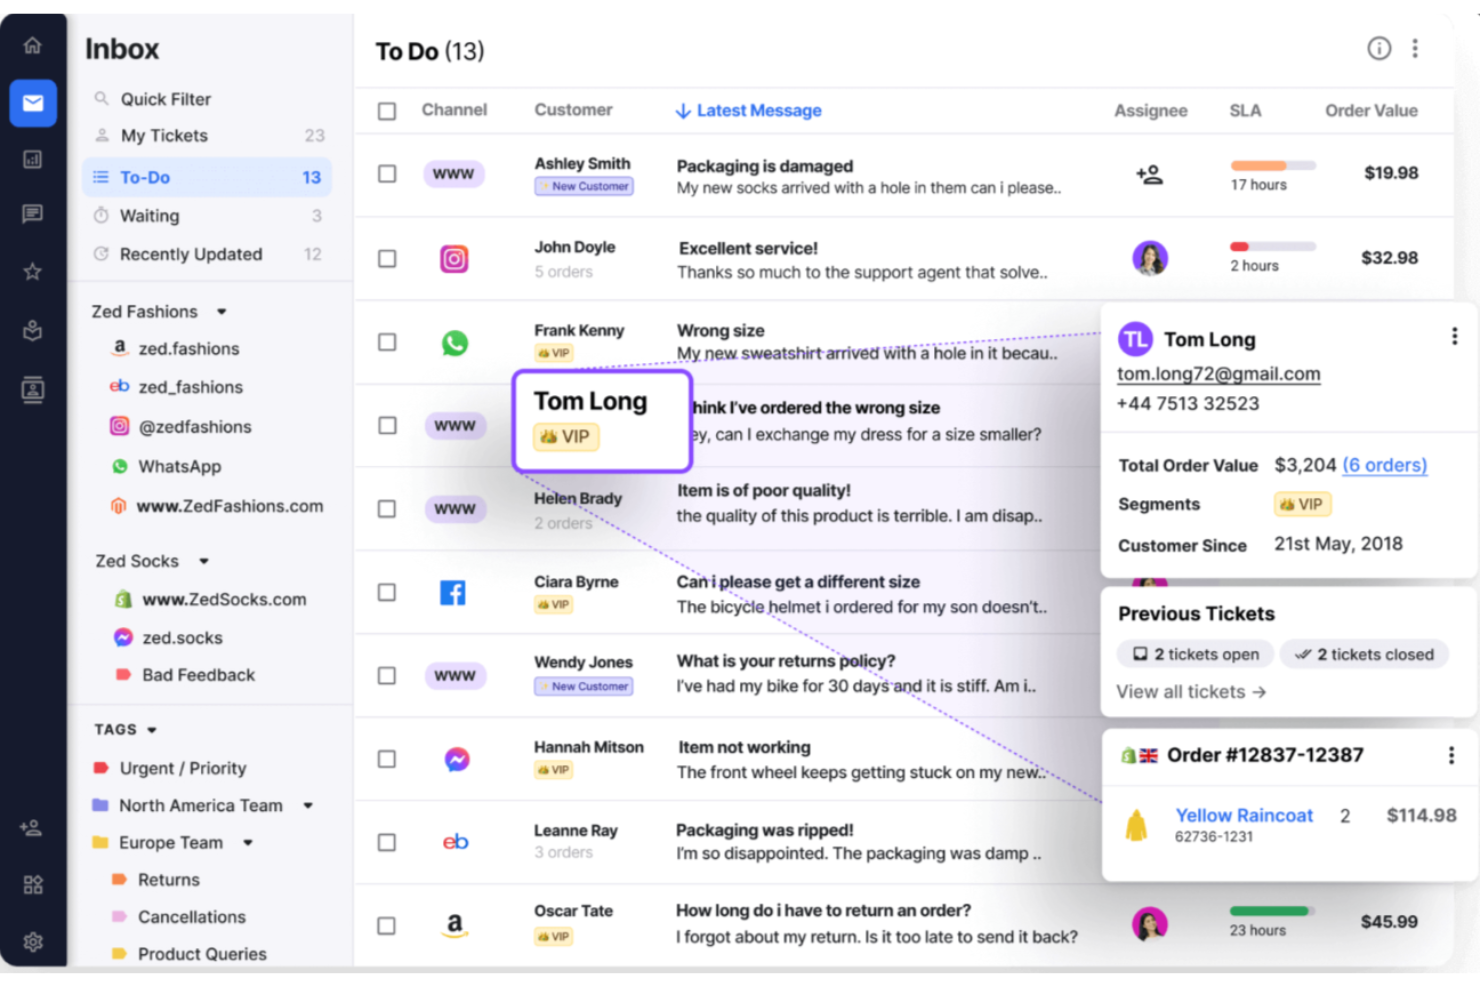Click the Instagram icon on John Doyle's ticket
The width and height of the screenshot is (1480, 987).
point(455,258)
